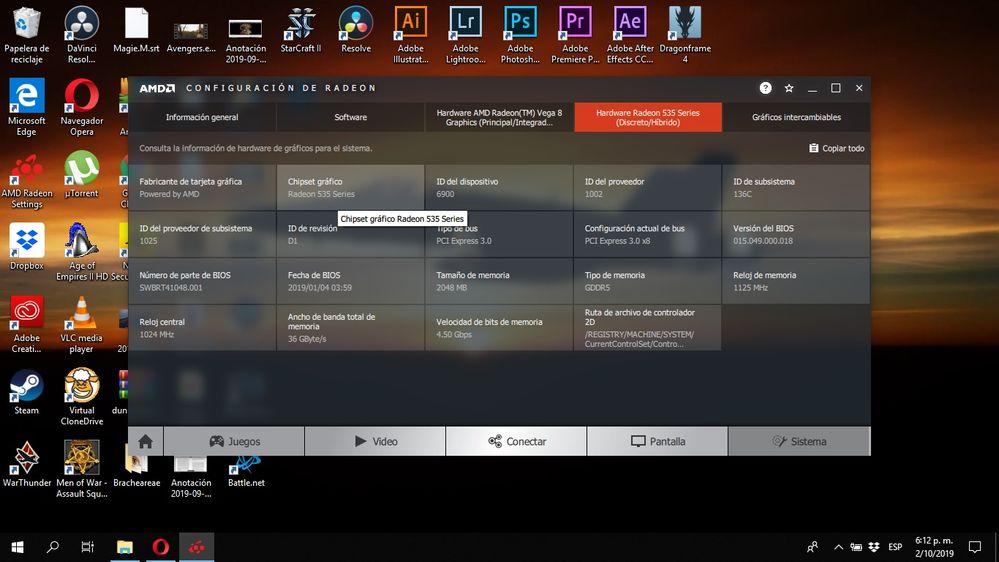
Task: Select Age of Empires II HD desktop icon
Action: [82, 252]
